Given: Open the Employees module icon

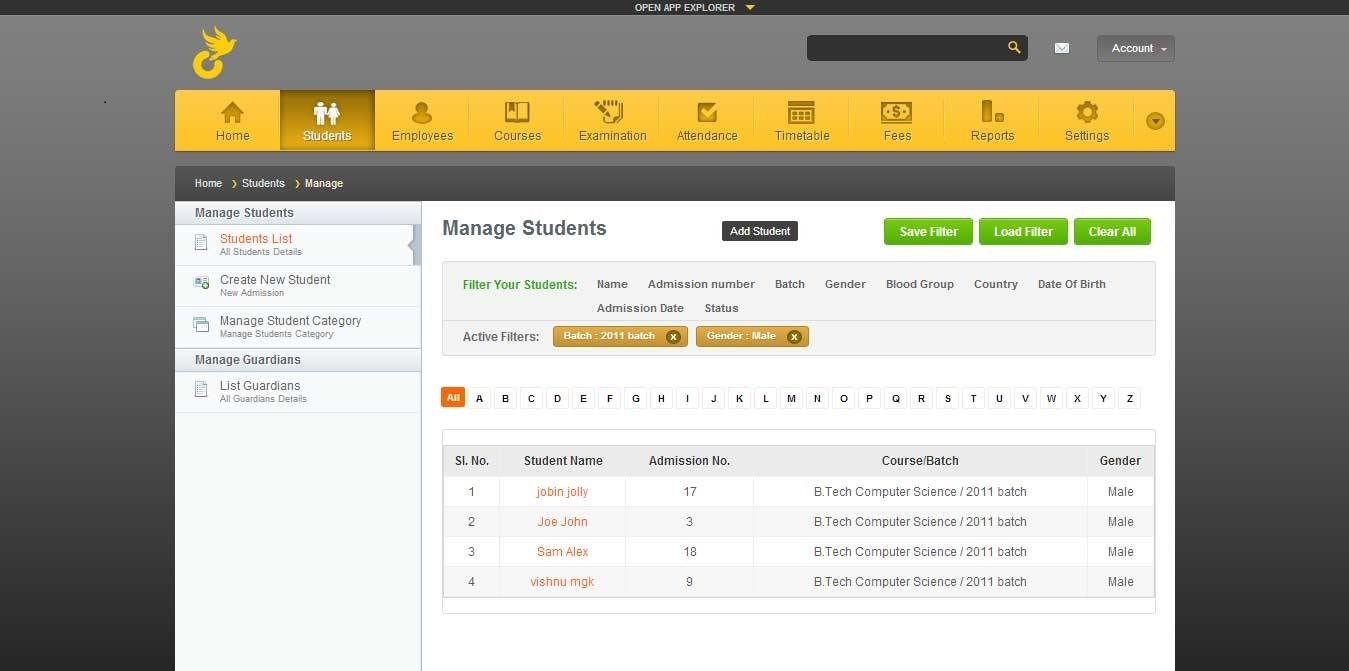Looking at the screenshot, I should (x=422, y=112).
